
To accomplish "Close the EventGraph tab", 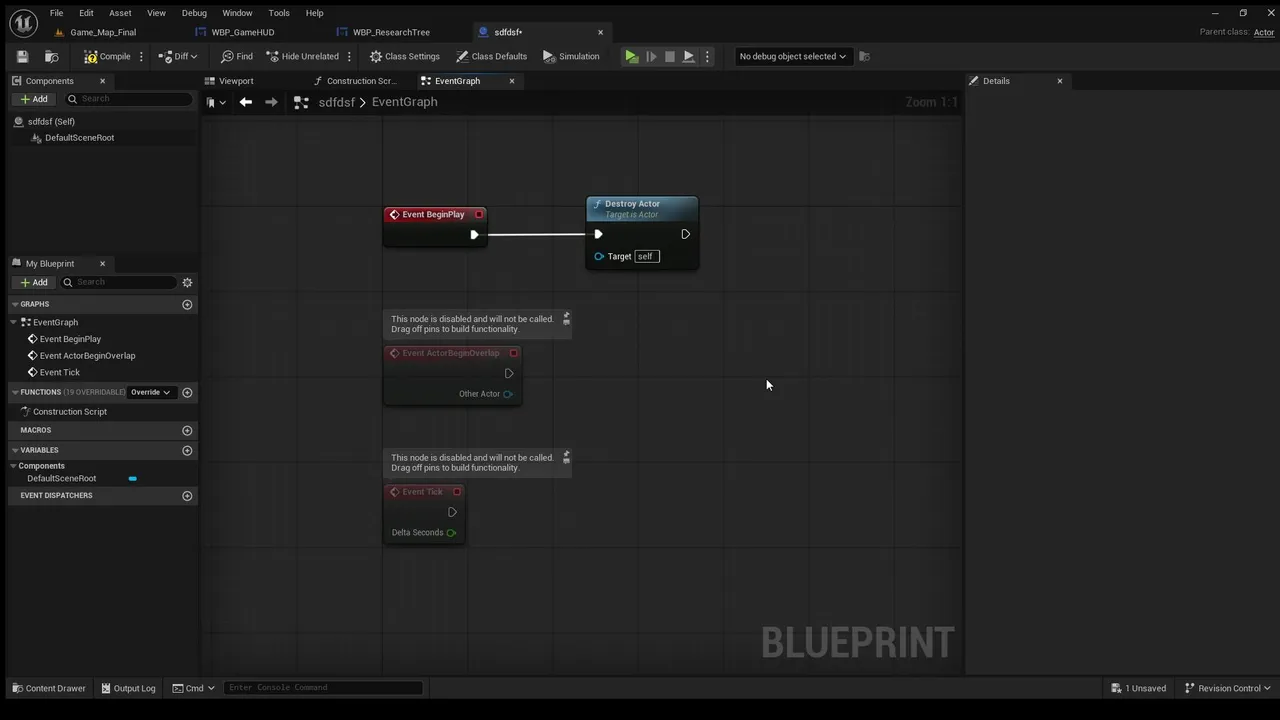I will tap(512, 81).
